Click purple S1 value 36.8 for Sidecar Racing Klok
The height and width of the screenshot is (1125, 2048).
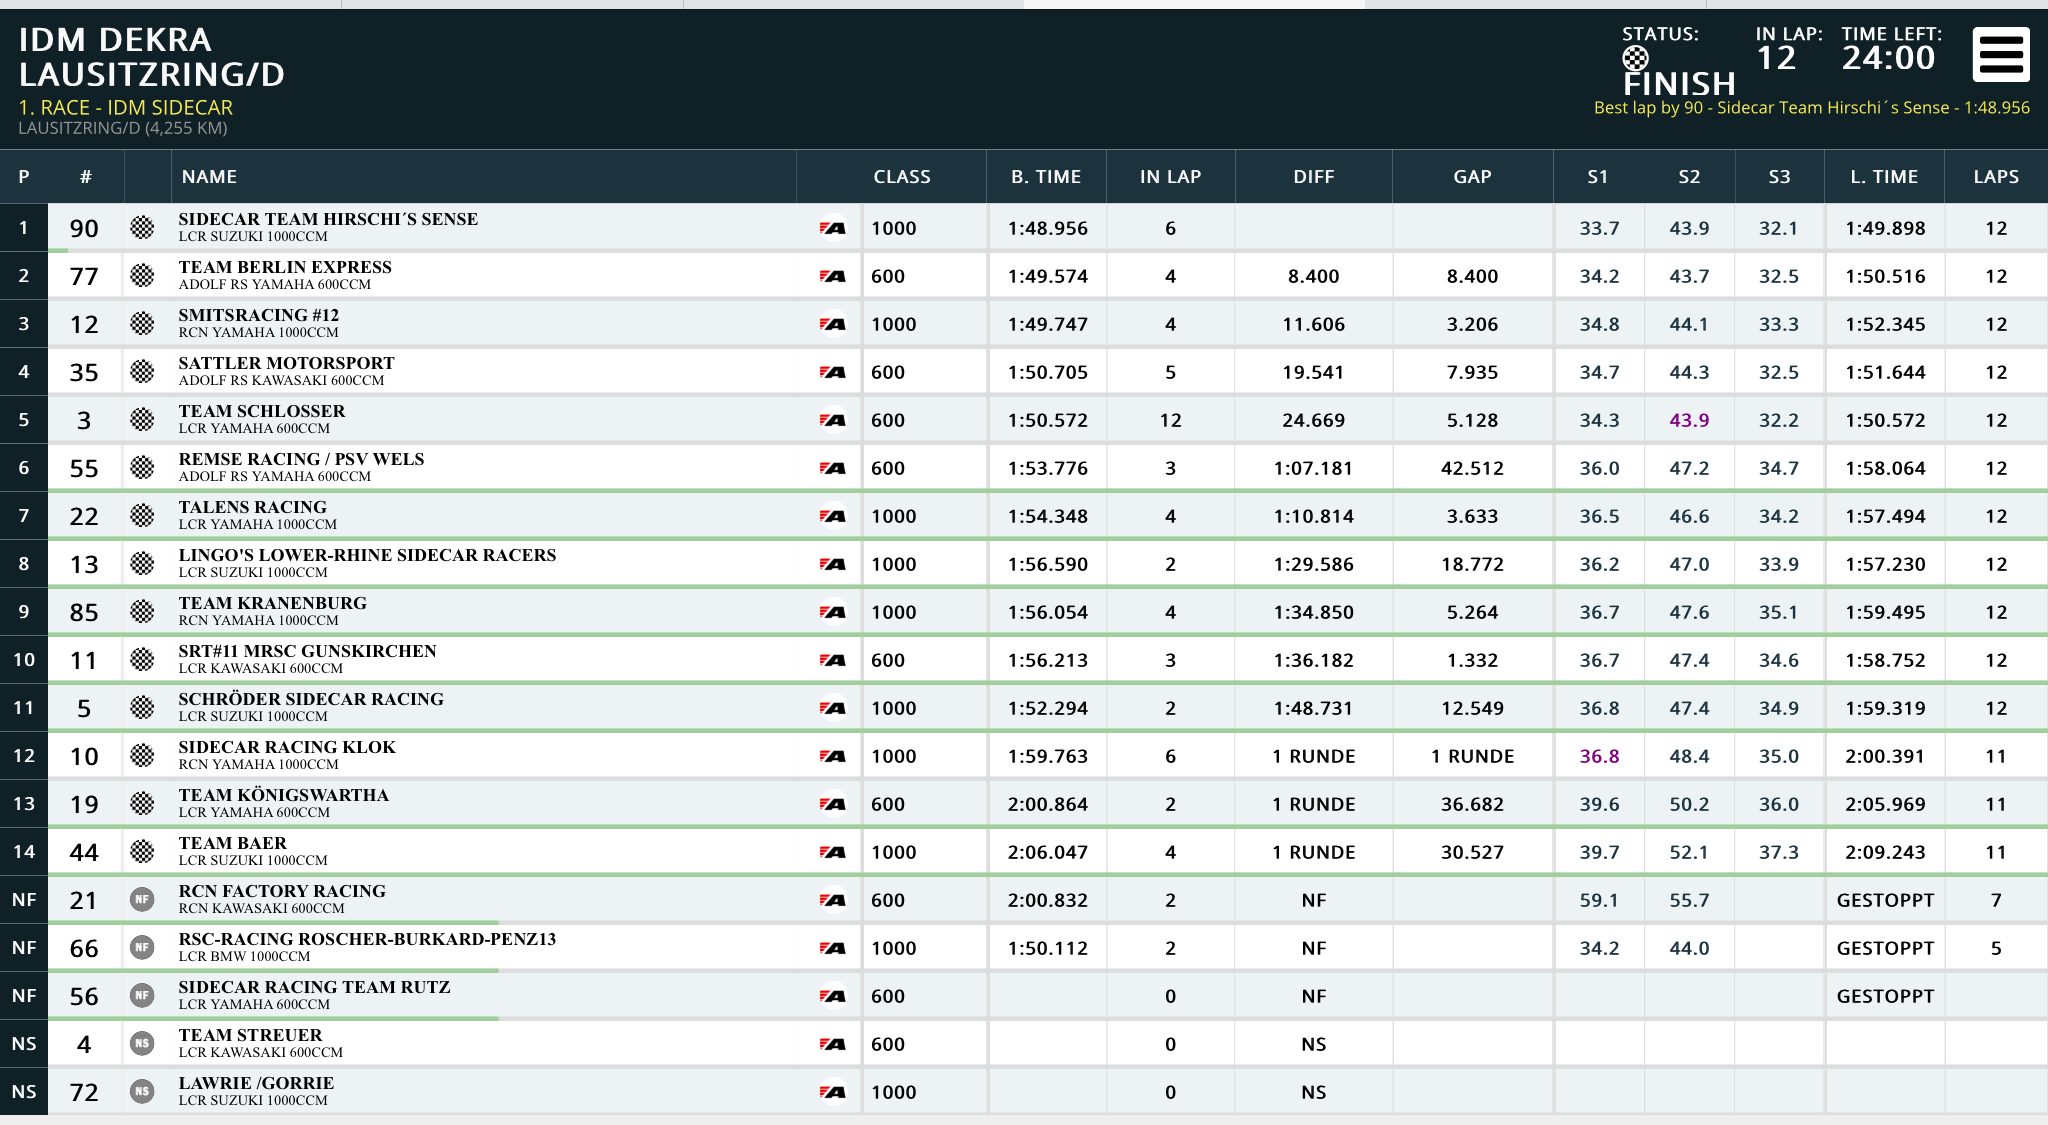pyautogui.click(x=1599, y=756)
